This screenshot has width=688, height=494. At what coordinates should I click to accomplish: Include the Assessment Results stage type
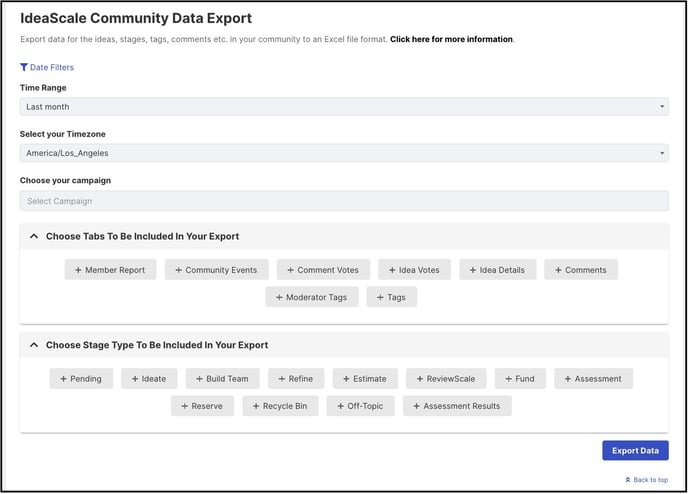coord(457,406)
